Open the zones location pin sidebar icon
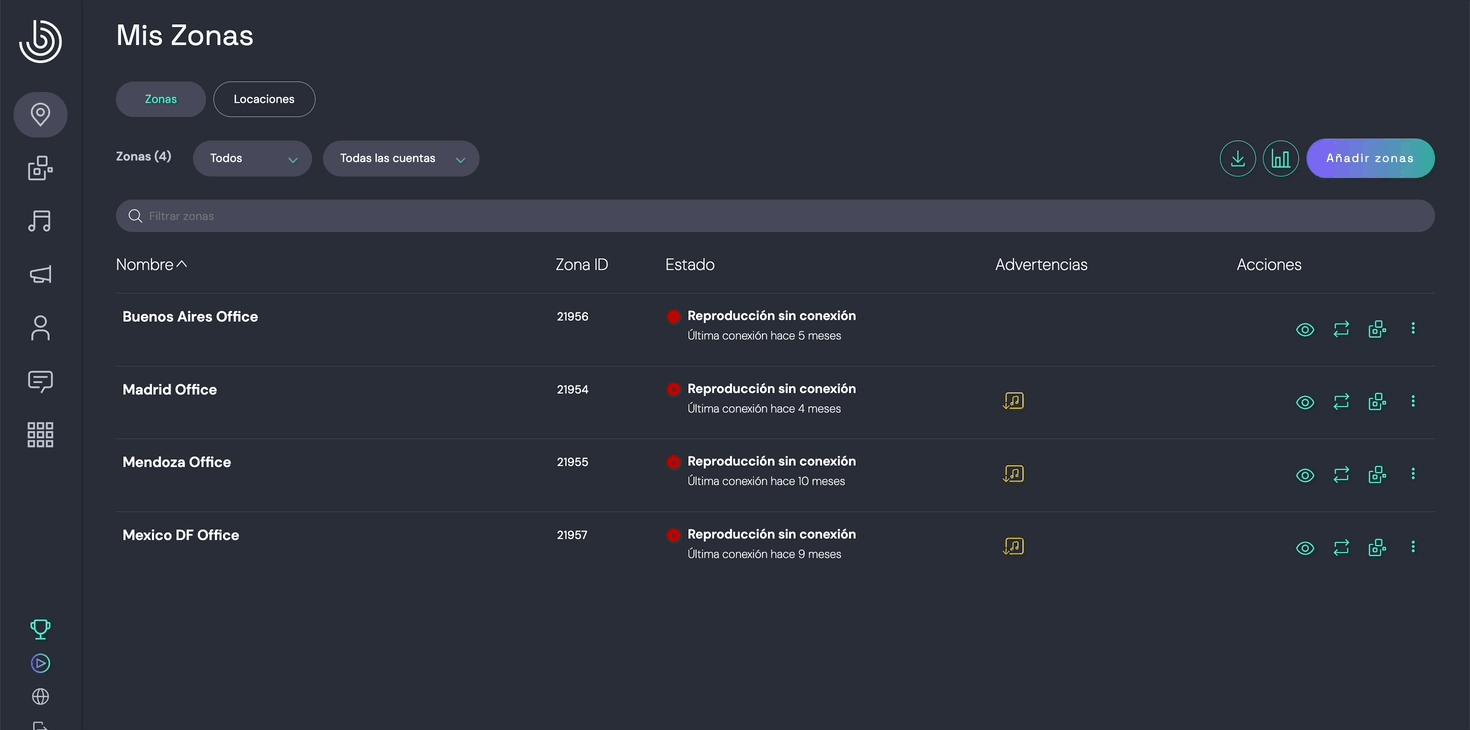The image size is (1470, 730). tap(40, 115)
